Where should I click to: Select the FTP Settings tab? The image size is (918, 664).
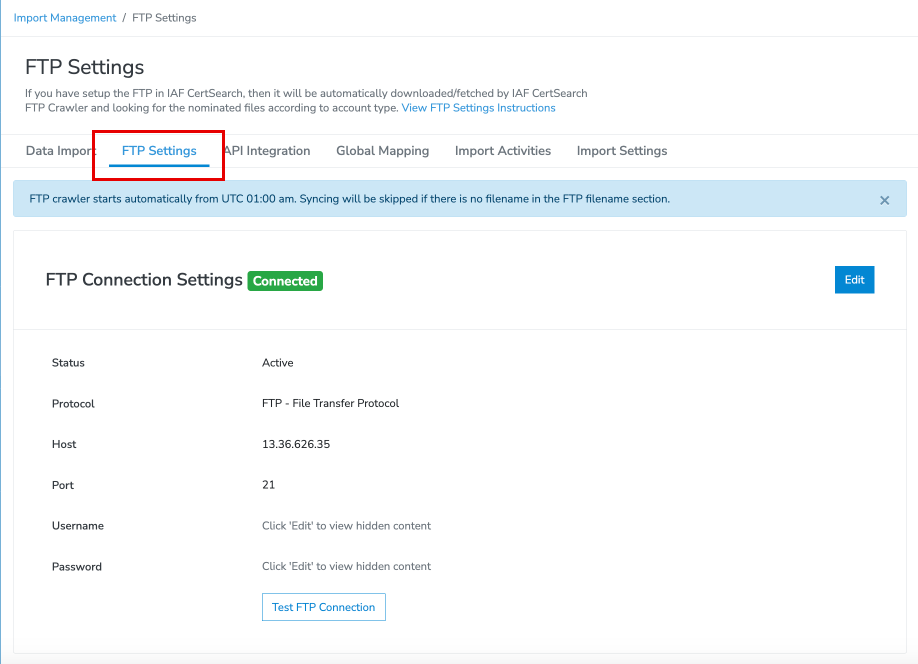(159, 151)
